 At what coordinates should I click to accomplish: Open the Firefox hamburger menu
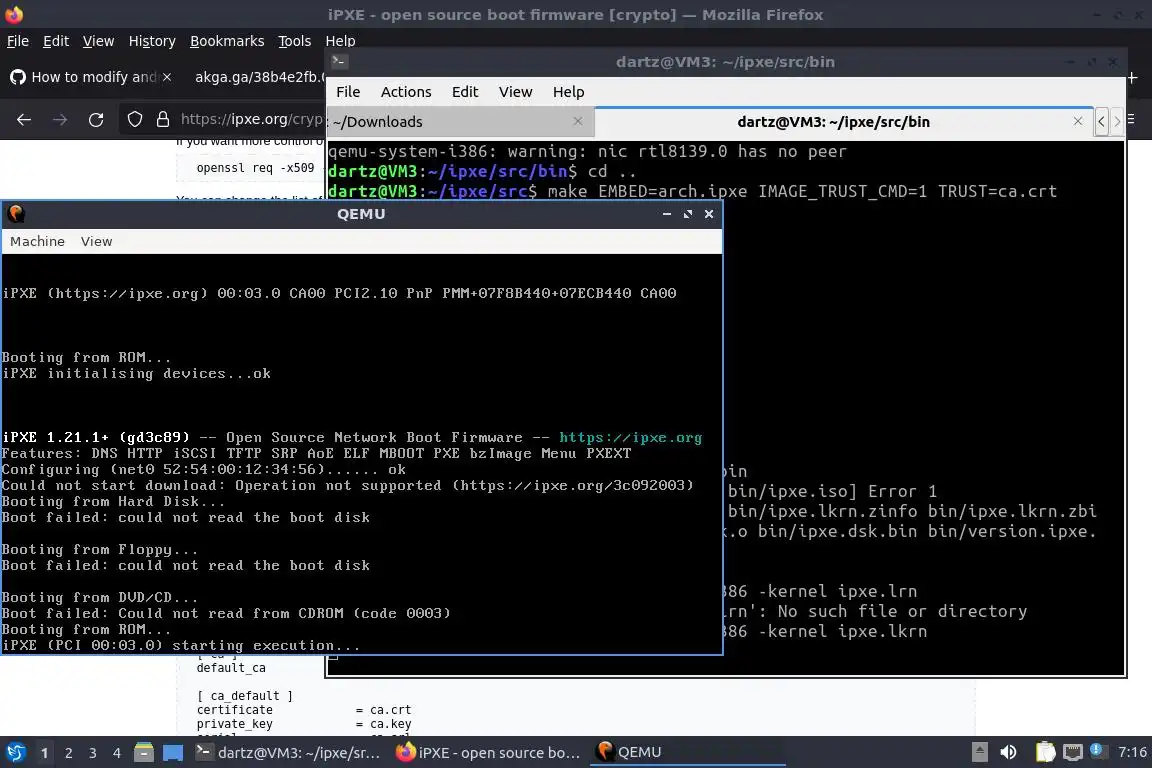click(1131, 119)
